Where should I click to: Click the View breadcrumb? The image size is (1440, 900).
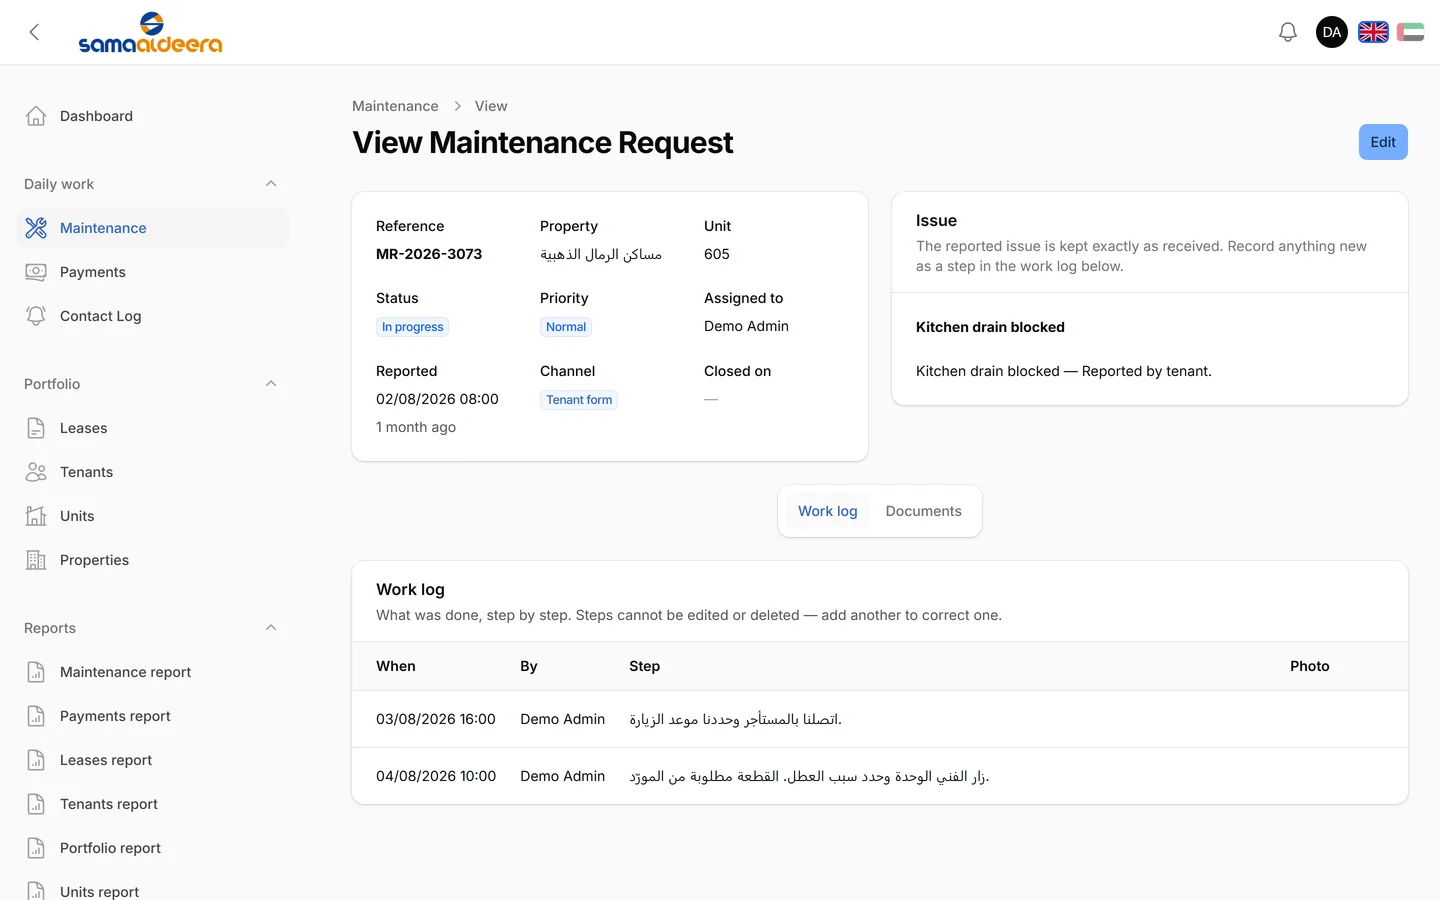tap(491, 106)
